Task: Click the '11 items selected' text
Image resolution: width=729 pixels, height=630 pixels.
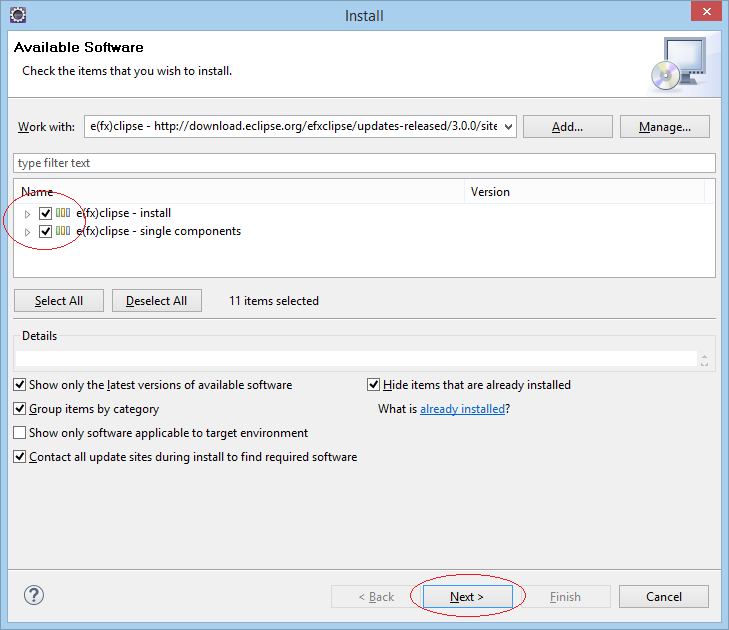Action: (274, 301)
